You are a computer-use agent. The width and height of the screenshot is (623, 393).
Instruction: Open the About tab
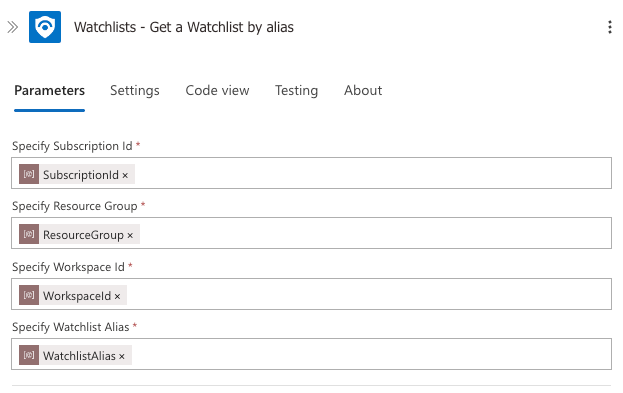(x=363, y=91)
